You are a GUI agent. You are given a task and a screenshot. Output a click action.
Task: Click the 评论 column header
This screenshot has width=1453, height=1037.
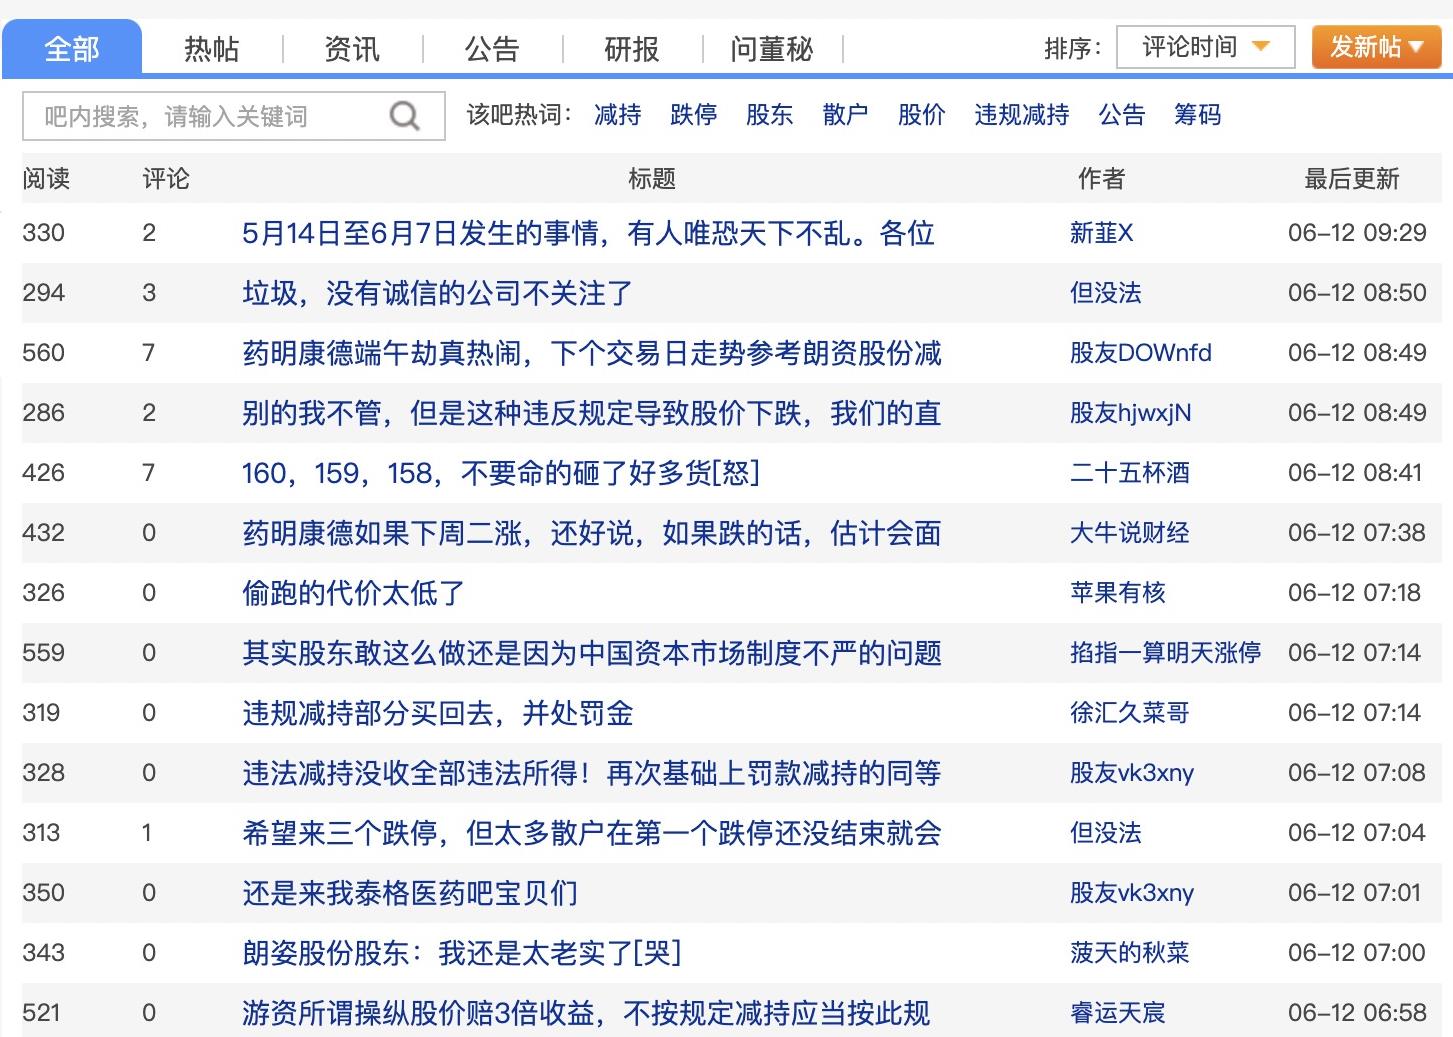[166, 179]
